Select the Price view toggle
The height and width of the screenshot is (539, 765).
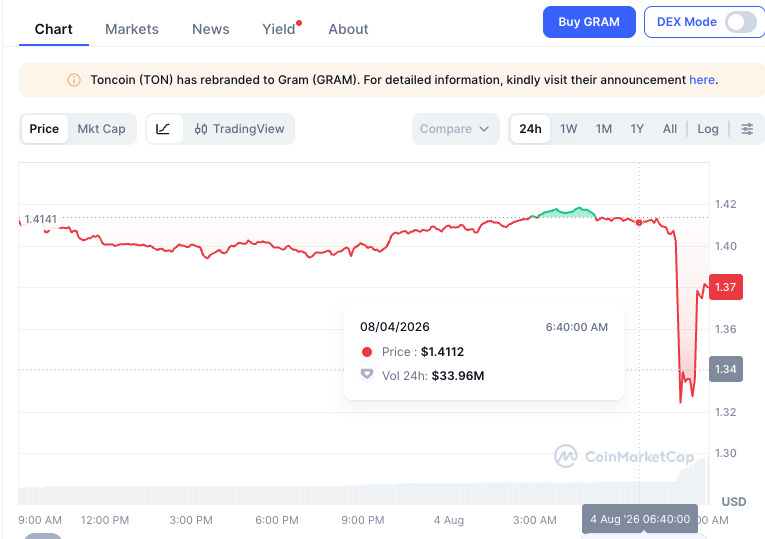tap(44, 129)
